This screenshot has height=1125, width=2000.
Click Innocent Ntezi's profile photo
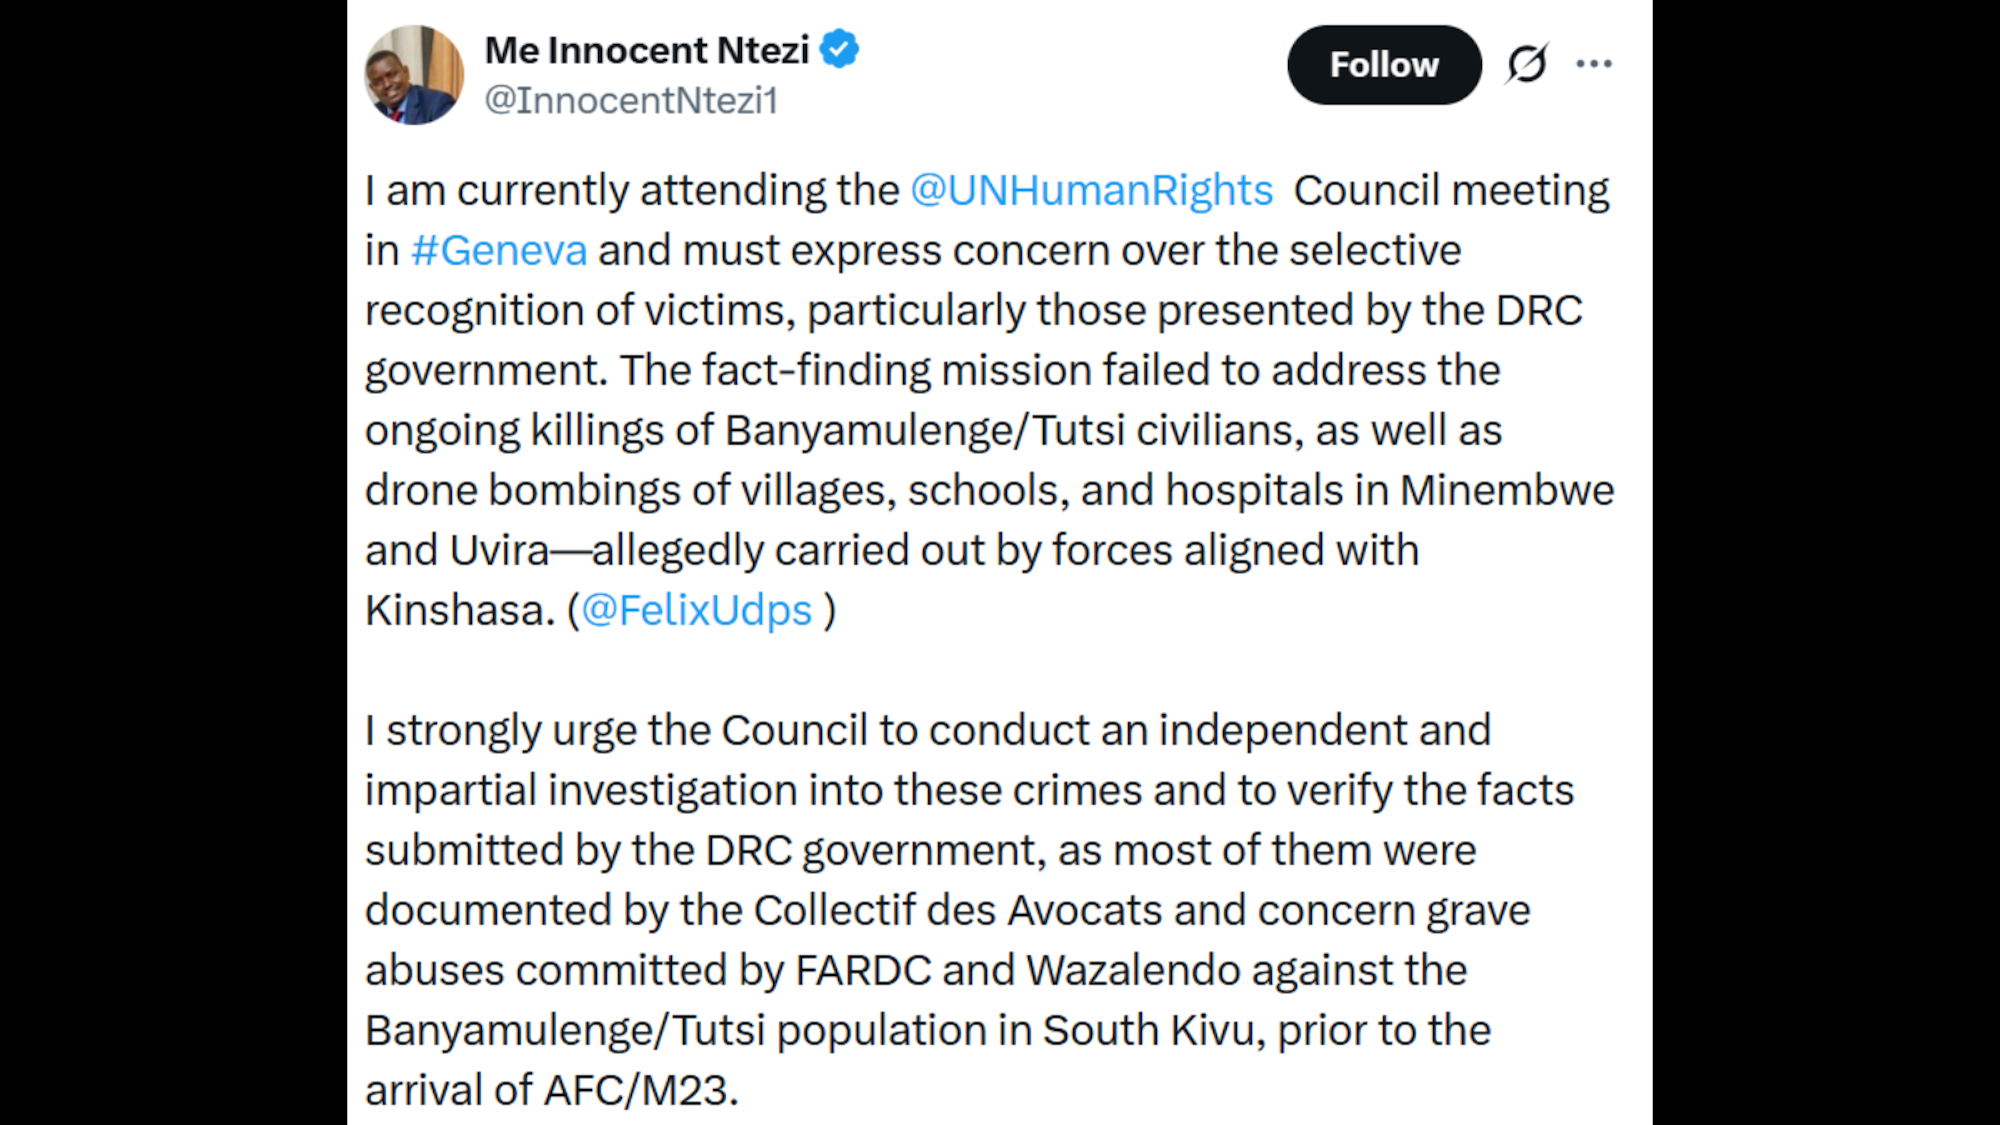click(414, 75)
